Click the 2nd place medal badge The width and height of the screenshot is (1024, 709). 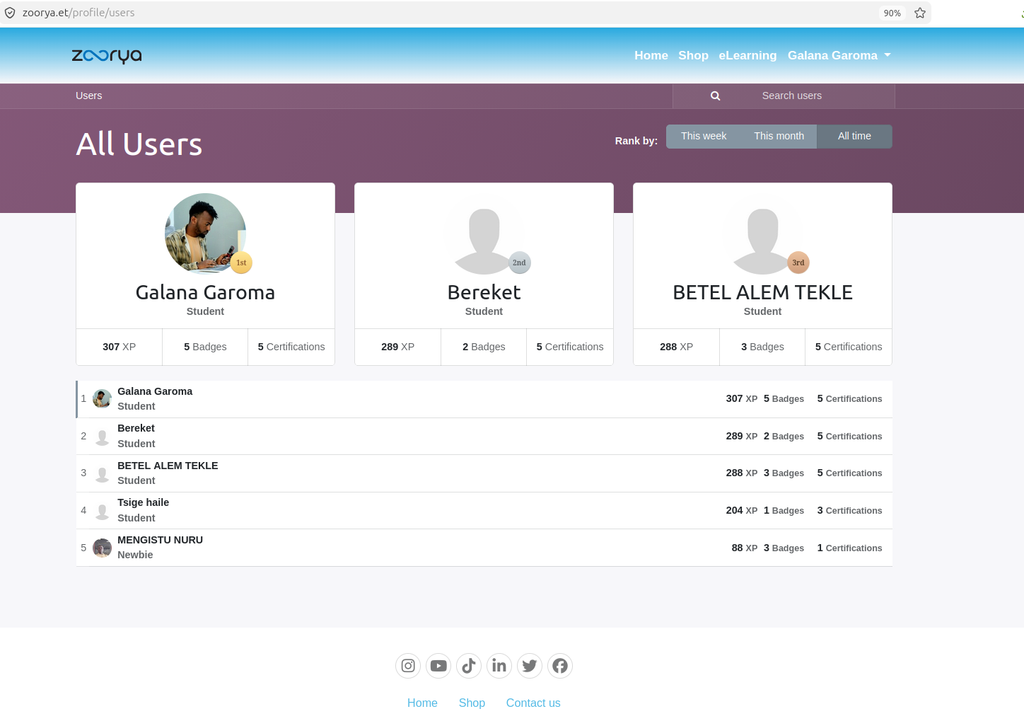click(x=519, y=262)
